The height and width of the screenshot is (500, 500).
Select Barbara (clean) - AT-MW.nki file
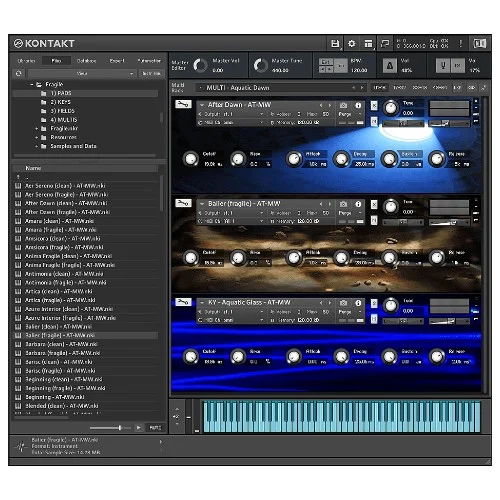tap(85, 344)
